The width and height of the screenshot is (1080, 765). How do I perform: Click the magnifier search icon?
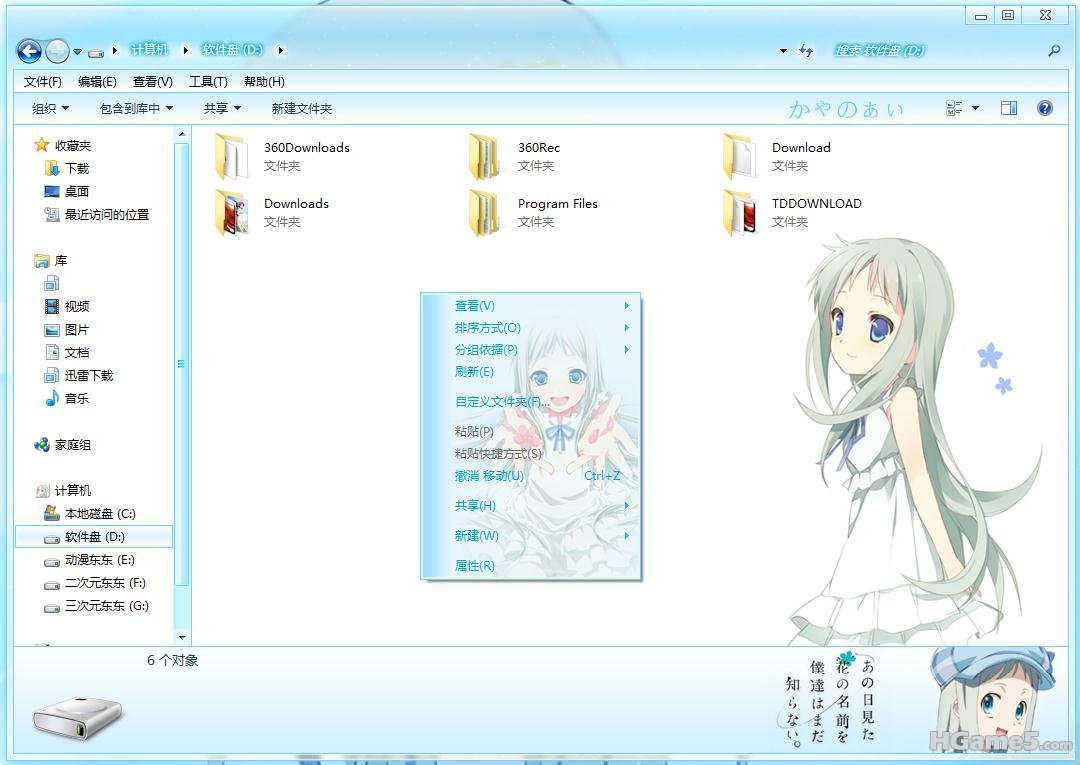[x=1054, y=50]
